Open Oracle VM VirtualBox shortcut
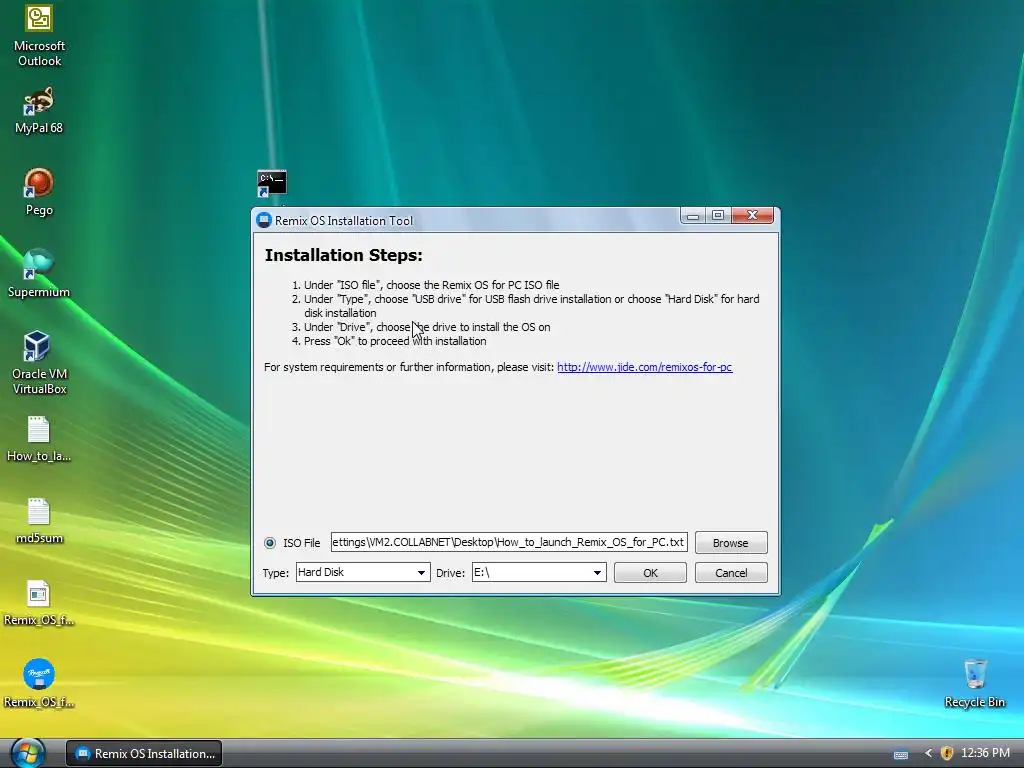The image size is (1024, 768). click(39, 363)
